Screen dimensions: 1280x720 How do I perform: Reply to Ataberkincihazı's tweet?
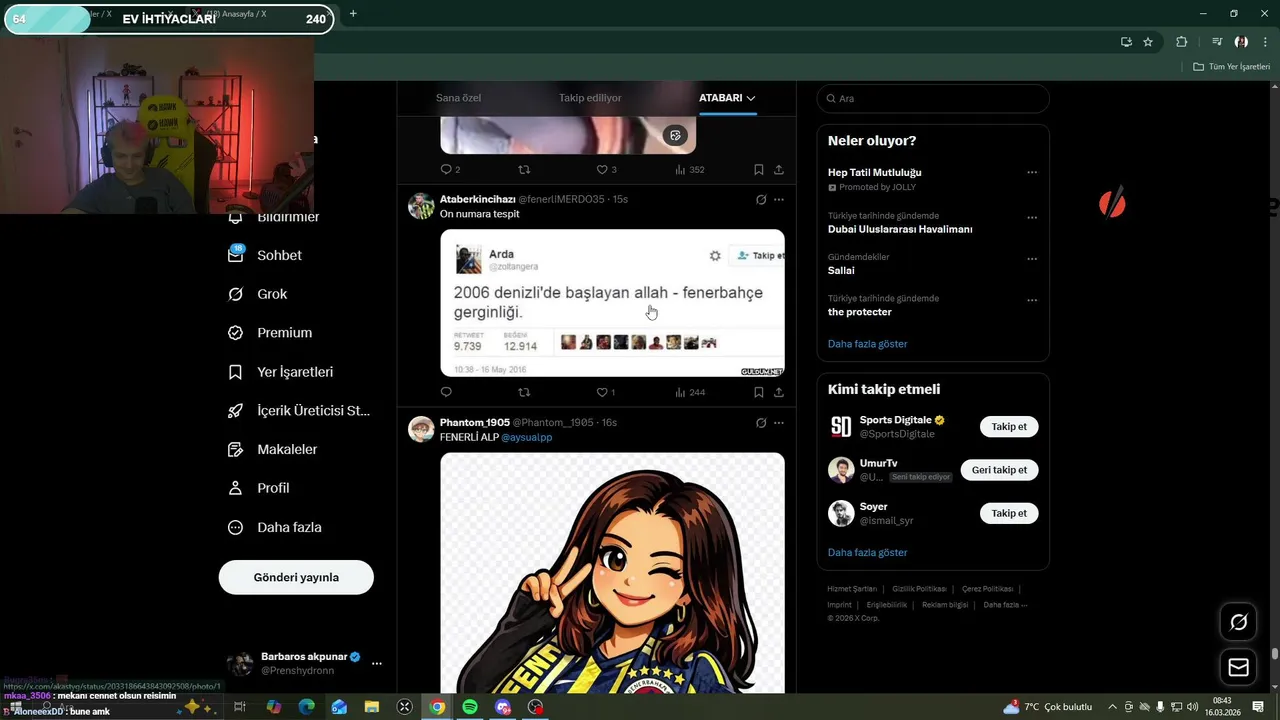pos(446,392)
